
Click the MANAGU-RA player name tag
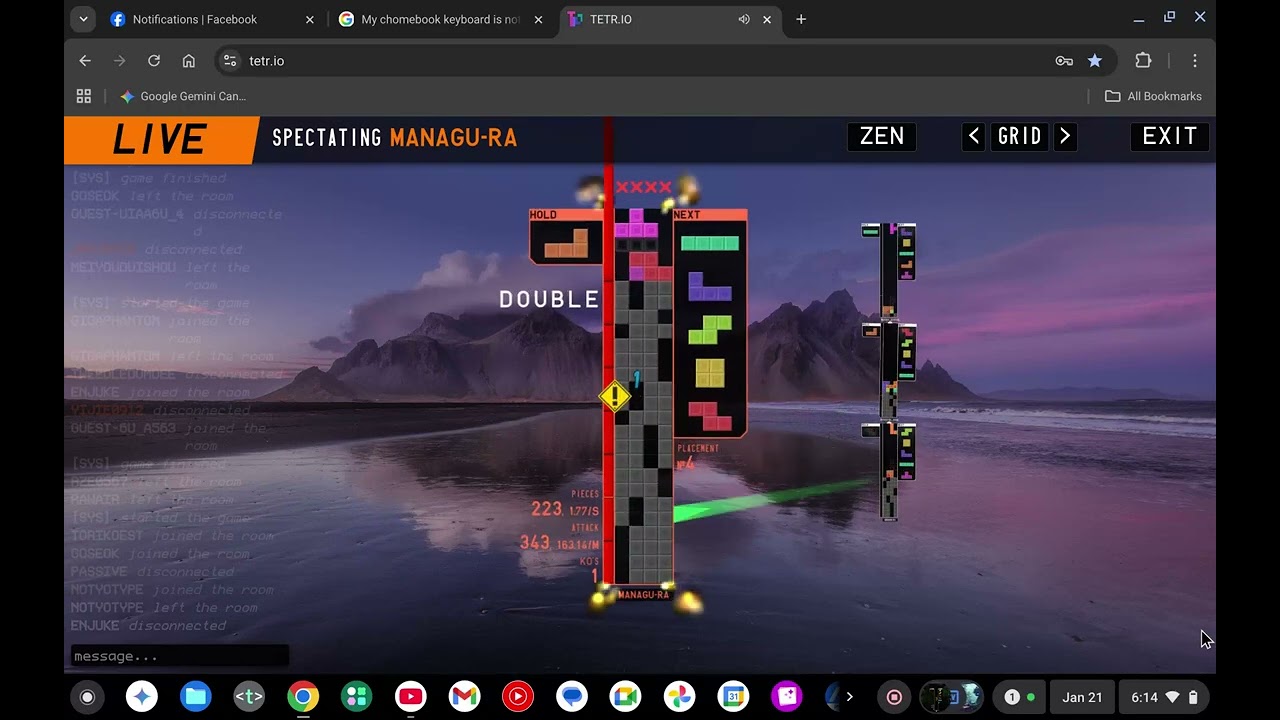pyautogui.click(x=643, y=595)
